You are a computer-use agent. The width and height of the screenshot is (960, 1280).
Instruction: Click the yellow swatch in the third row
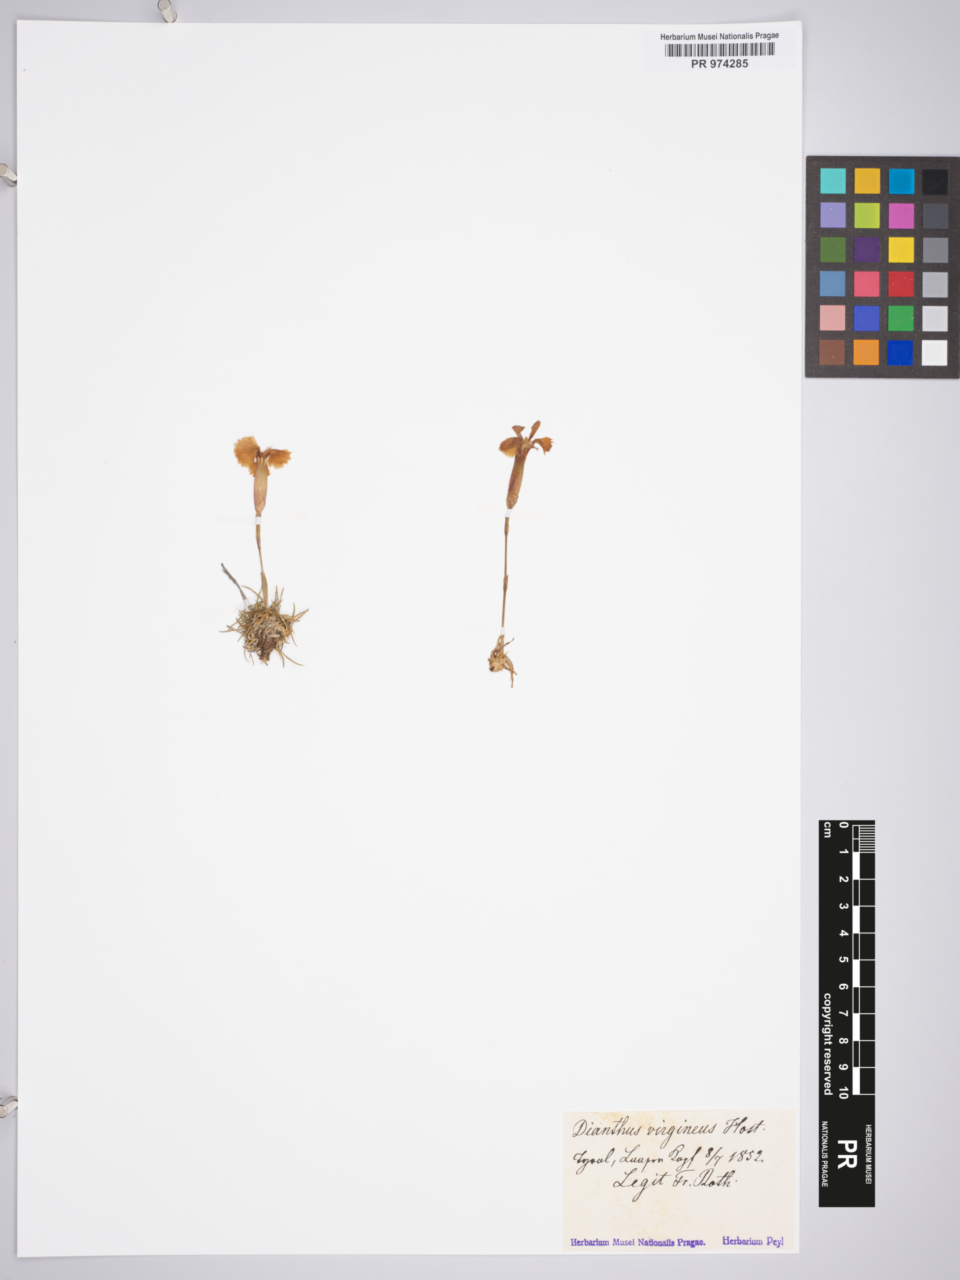pyautogui.click(x=901, y=250)
